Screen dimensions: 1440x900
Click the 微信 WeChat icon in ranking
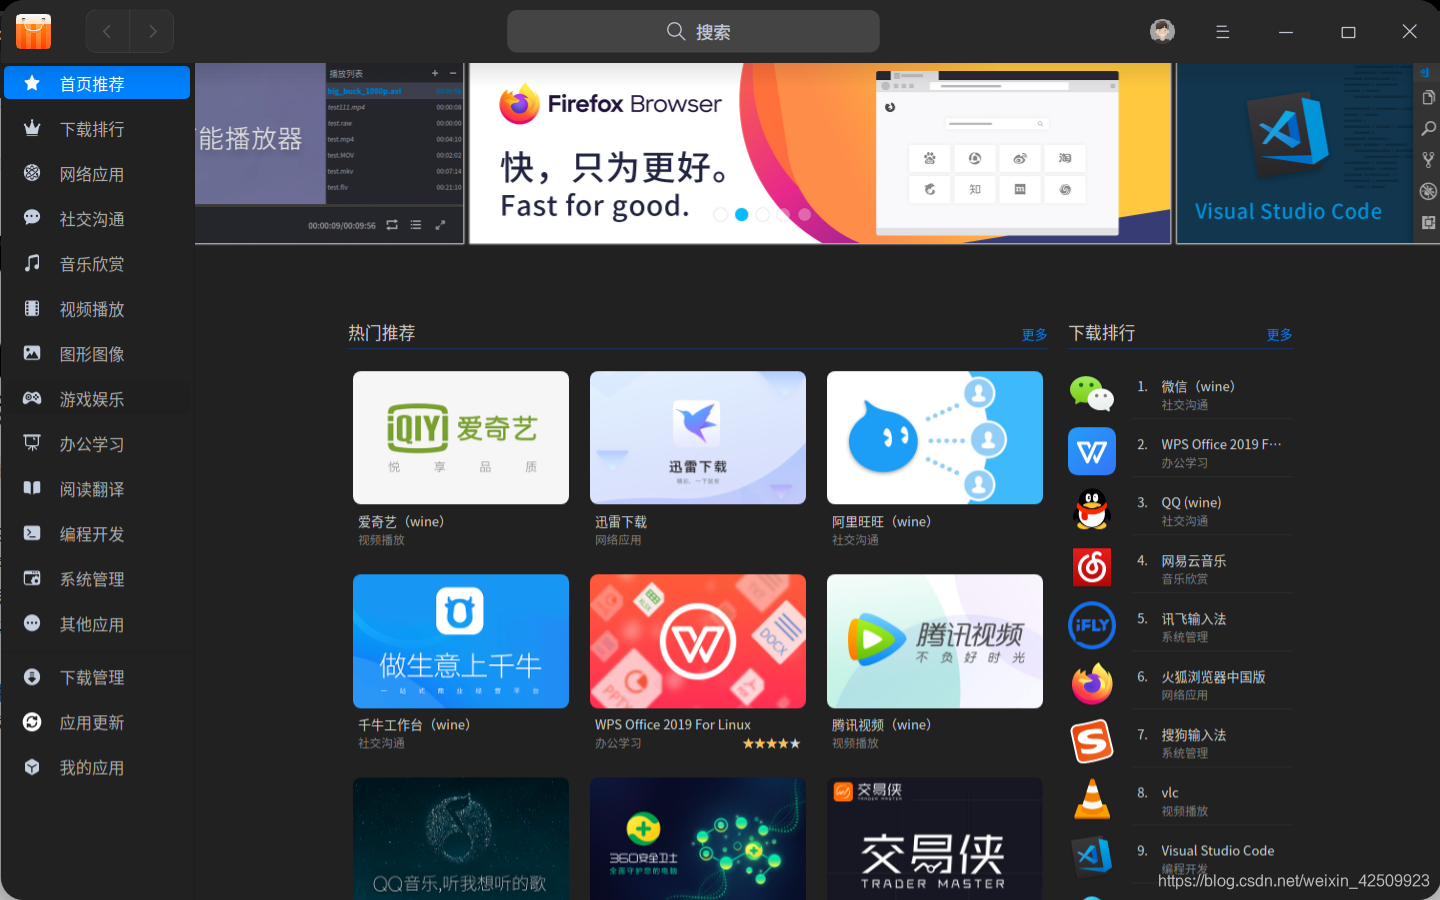[1092, 394]
